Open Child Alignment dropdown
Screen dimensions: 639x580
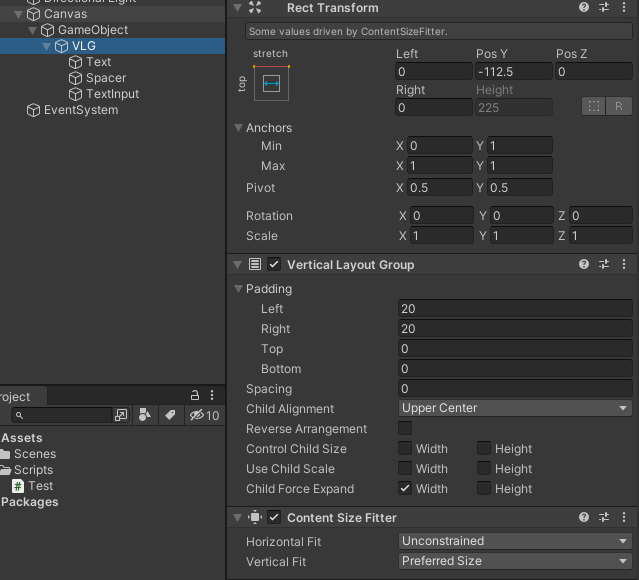(515, 408)
